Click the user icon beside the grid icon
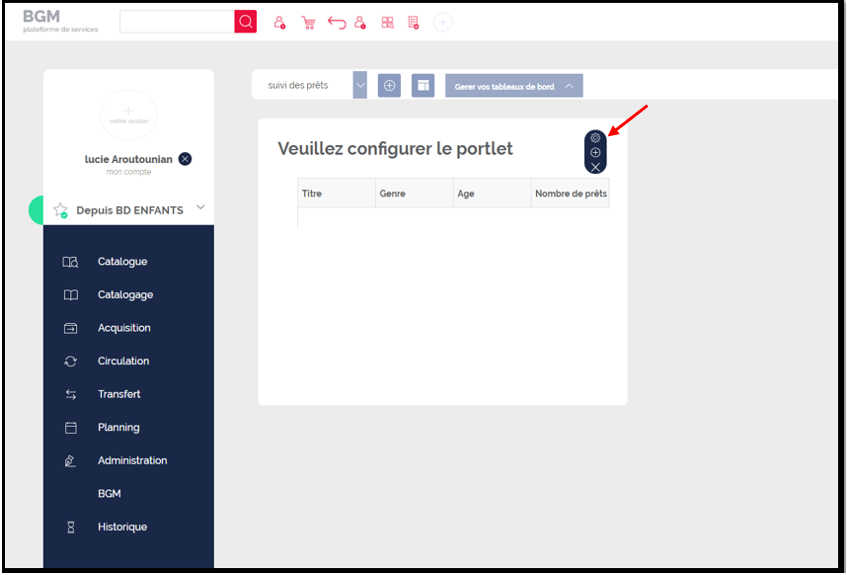The image size is (847, 575). pos(360,23)
